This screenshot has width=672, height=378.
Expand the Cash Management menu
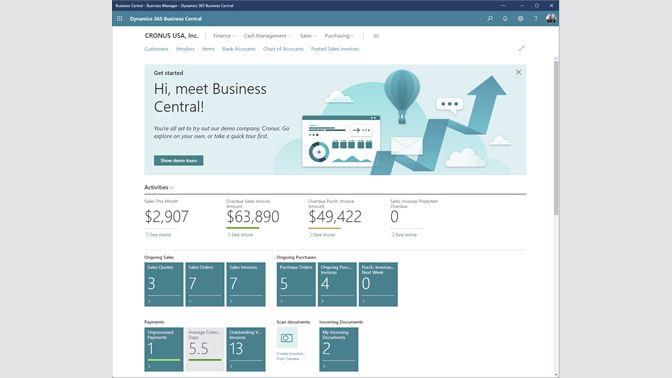click(x=267, y=36)
